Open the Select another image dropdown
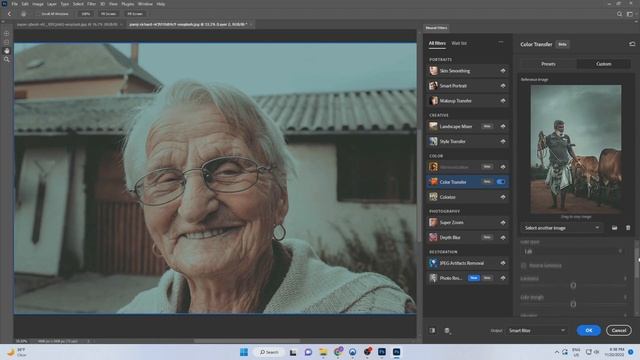Image resolution: width=640 pixels, height=360 pixels. 562,228
